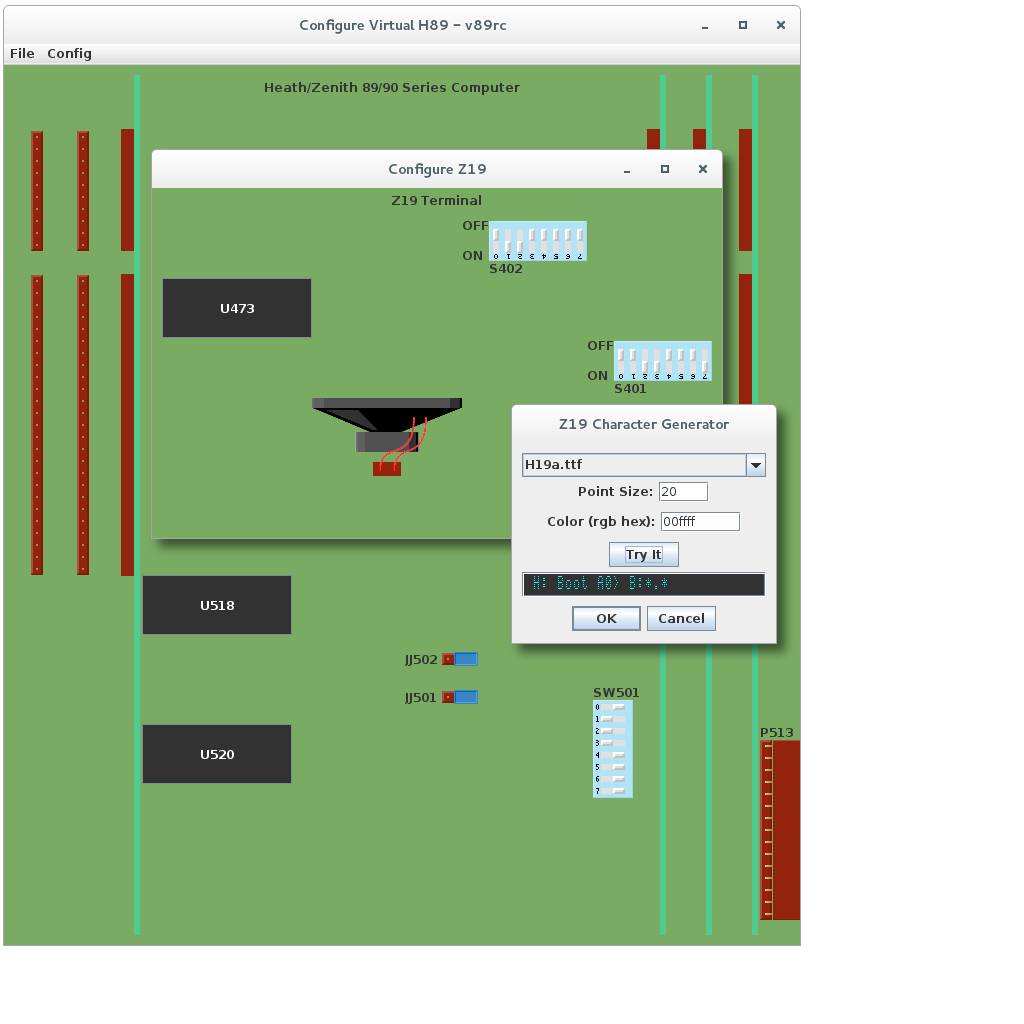This screenshot has height=1024, width=1024.
Task: Cancel the Character Generator dialog
Action: [x=681, y=618]
